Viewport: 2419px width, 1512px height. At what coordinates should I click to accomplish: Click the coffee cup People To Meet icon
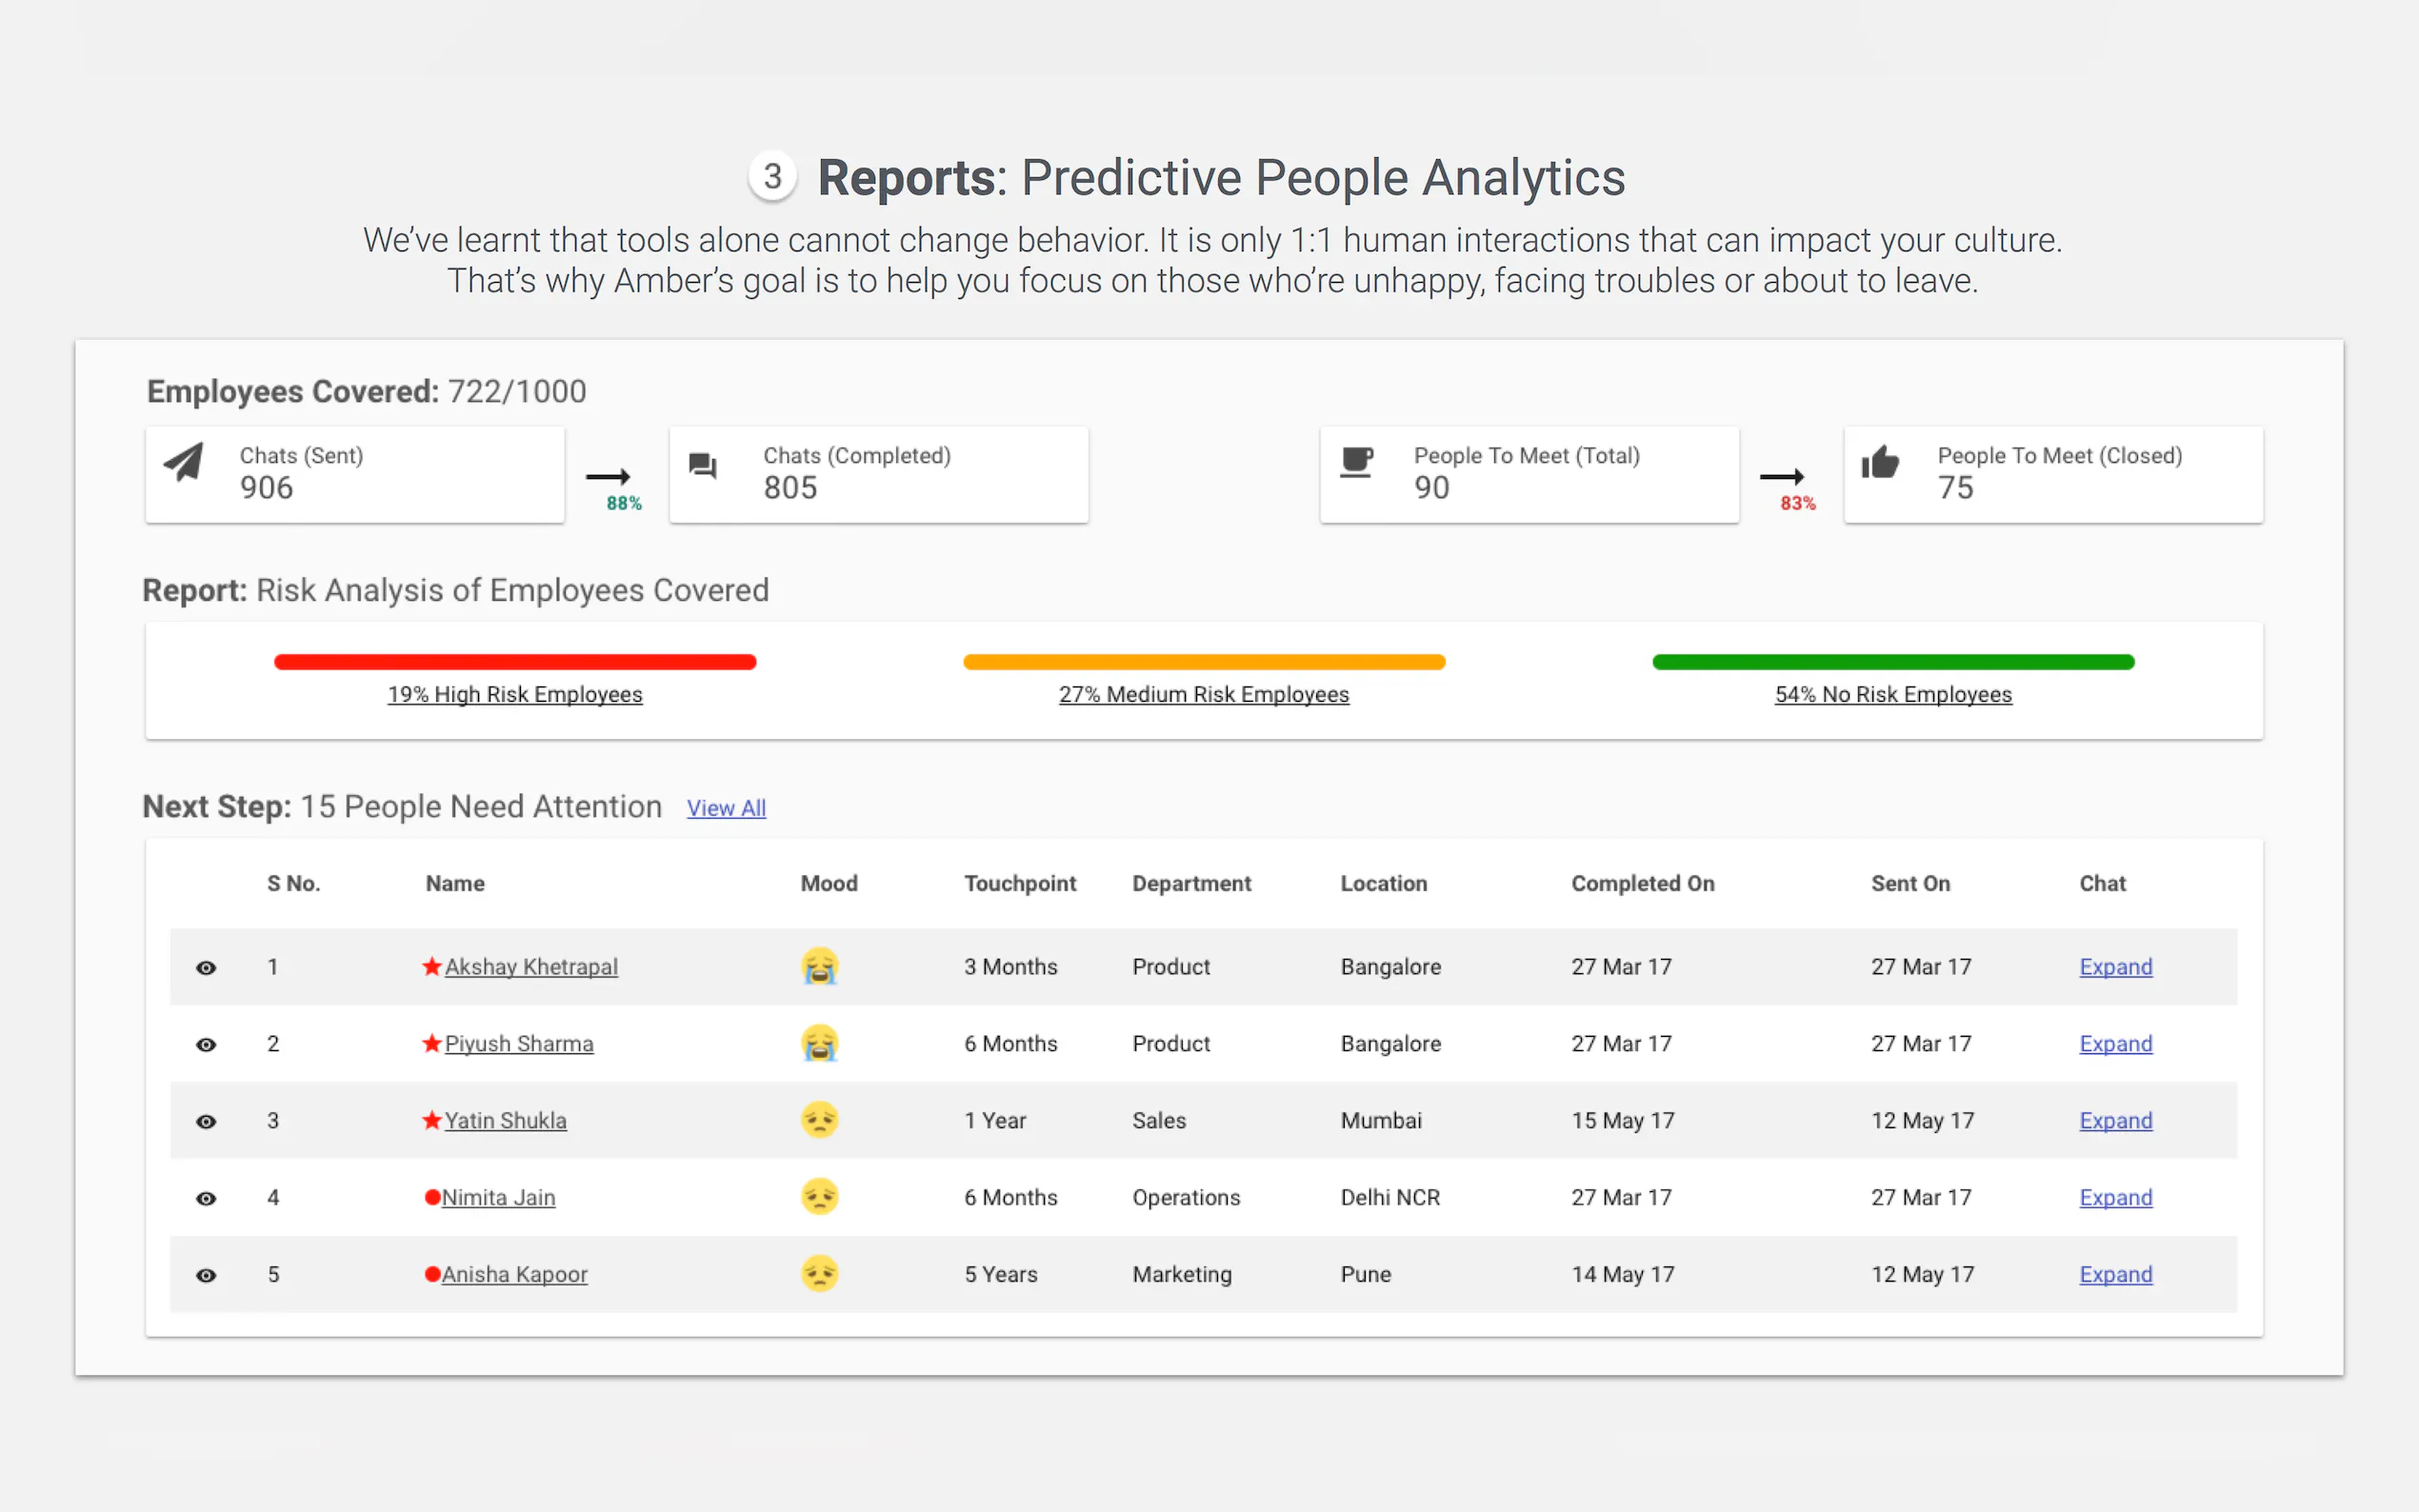(x=1356, y=462)
